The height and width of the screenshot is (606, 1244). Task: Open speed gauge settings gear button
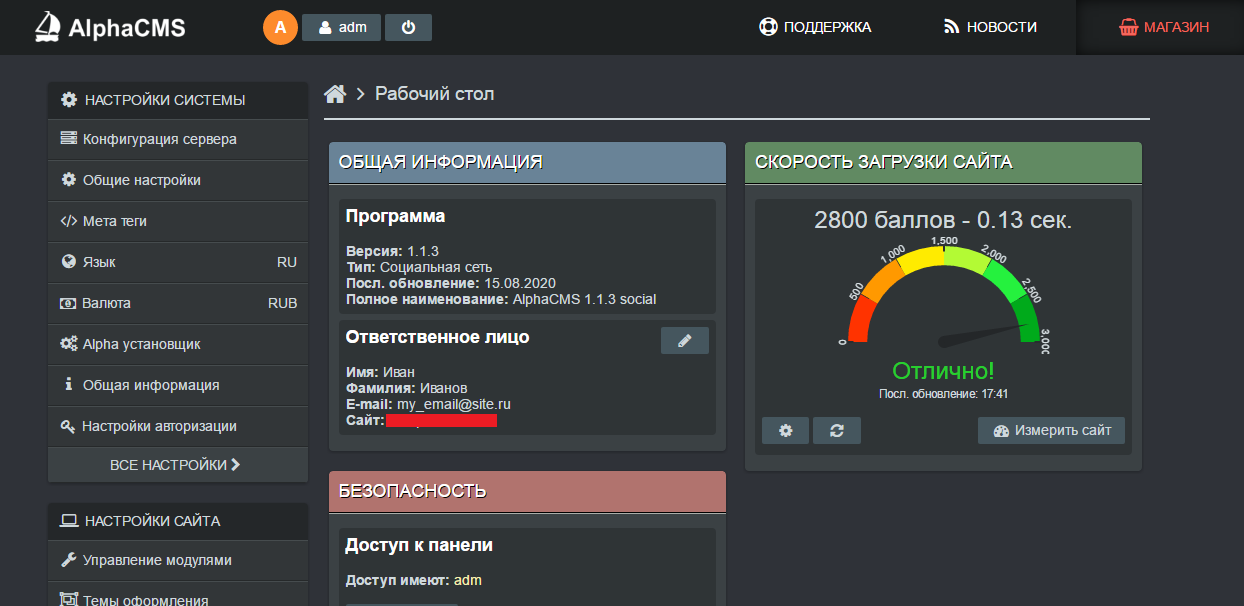[785, 430]
